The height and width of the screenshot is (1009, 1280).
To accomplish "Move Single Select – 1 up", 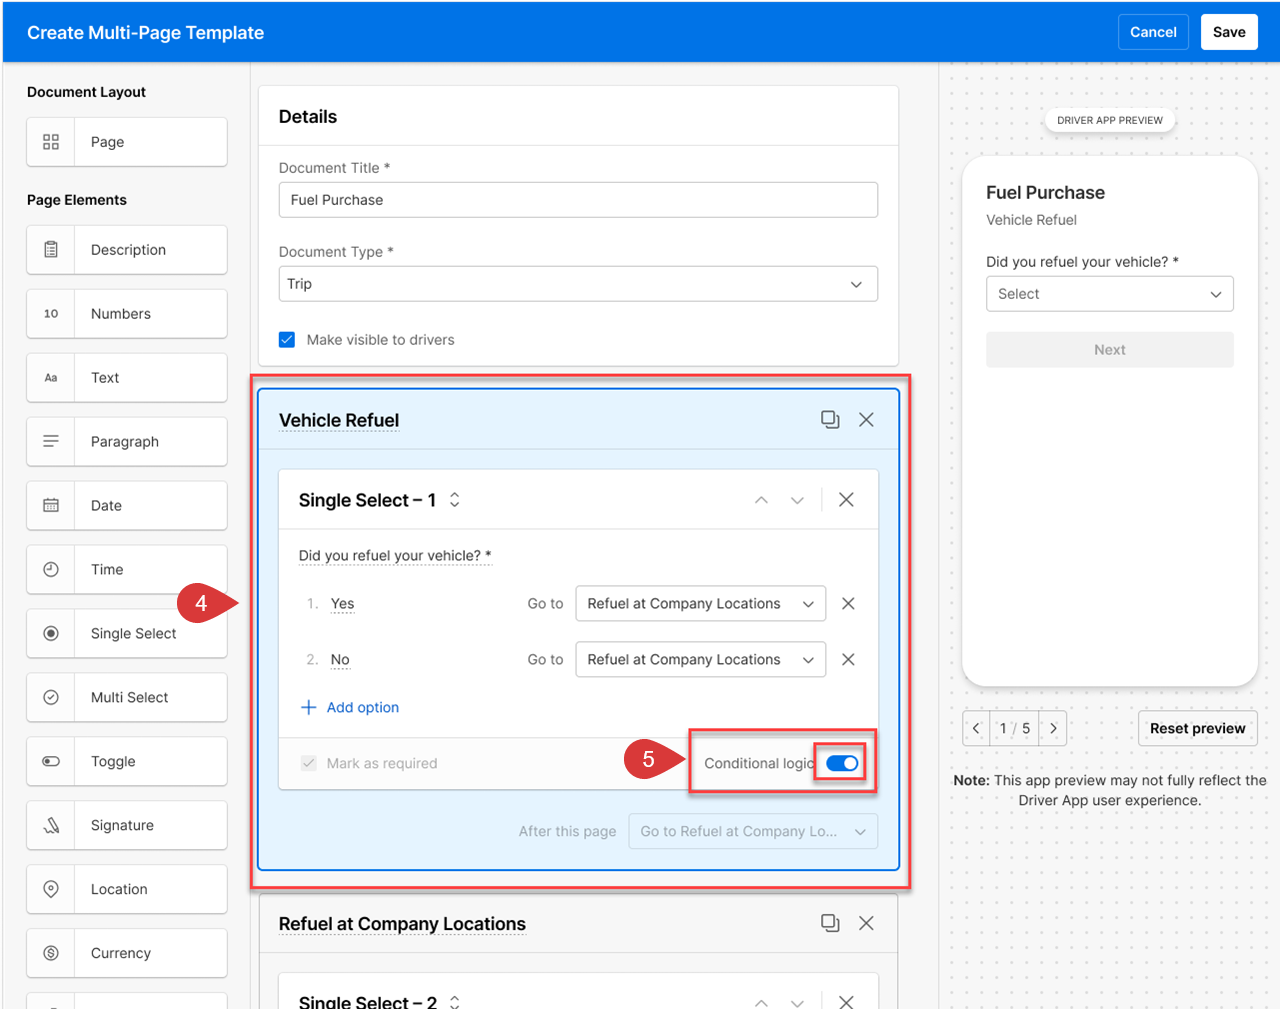I will point(761,500).
